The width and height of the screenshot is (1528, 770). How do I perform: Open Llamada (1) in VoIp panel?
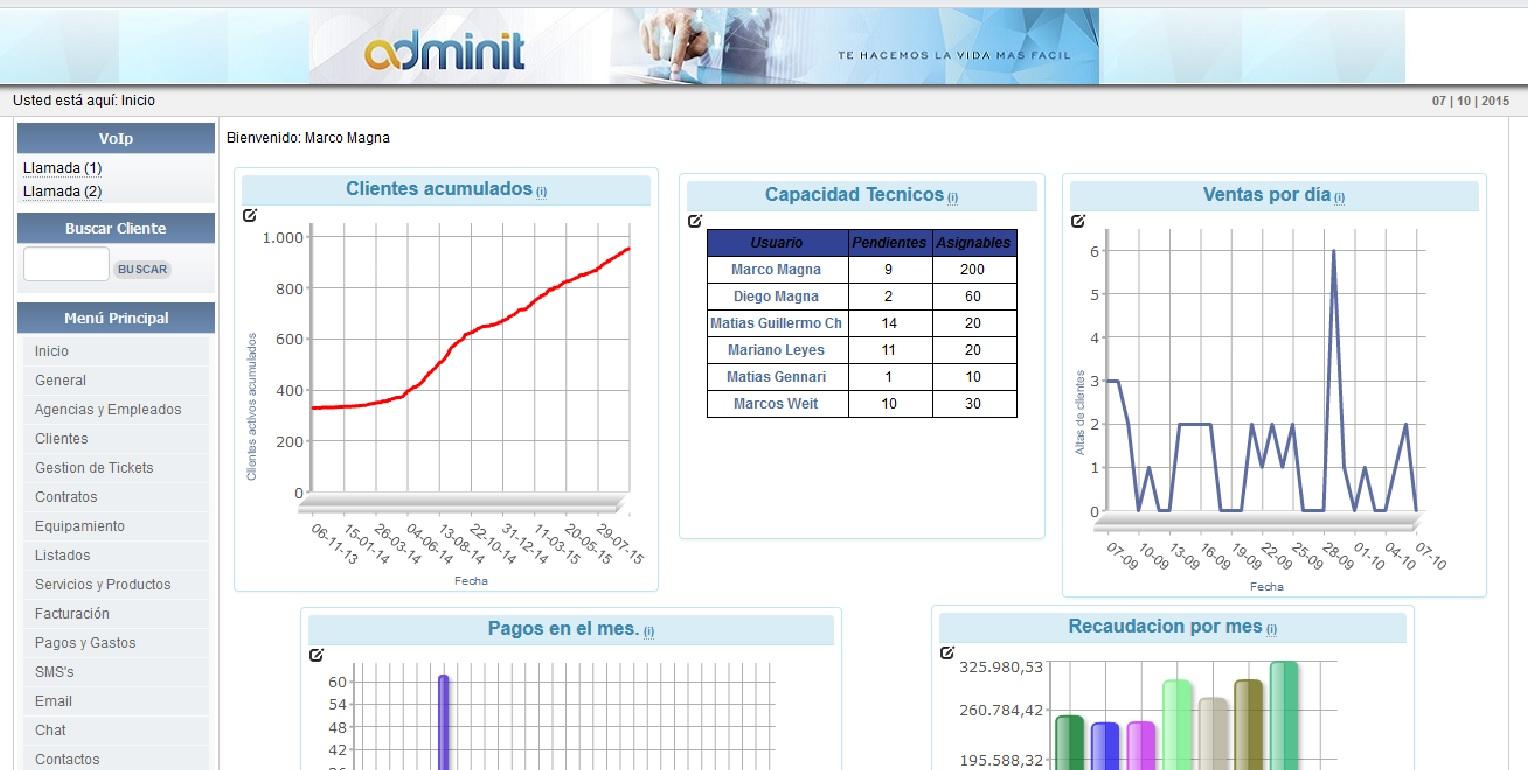62,167
